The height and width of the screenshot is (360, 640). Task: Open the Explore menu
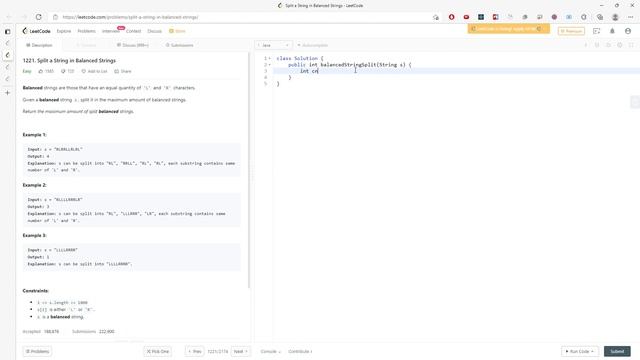64,31
